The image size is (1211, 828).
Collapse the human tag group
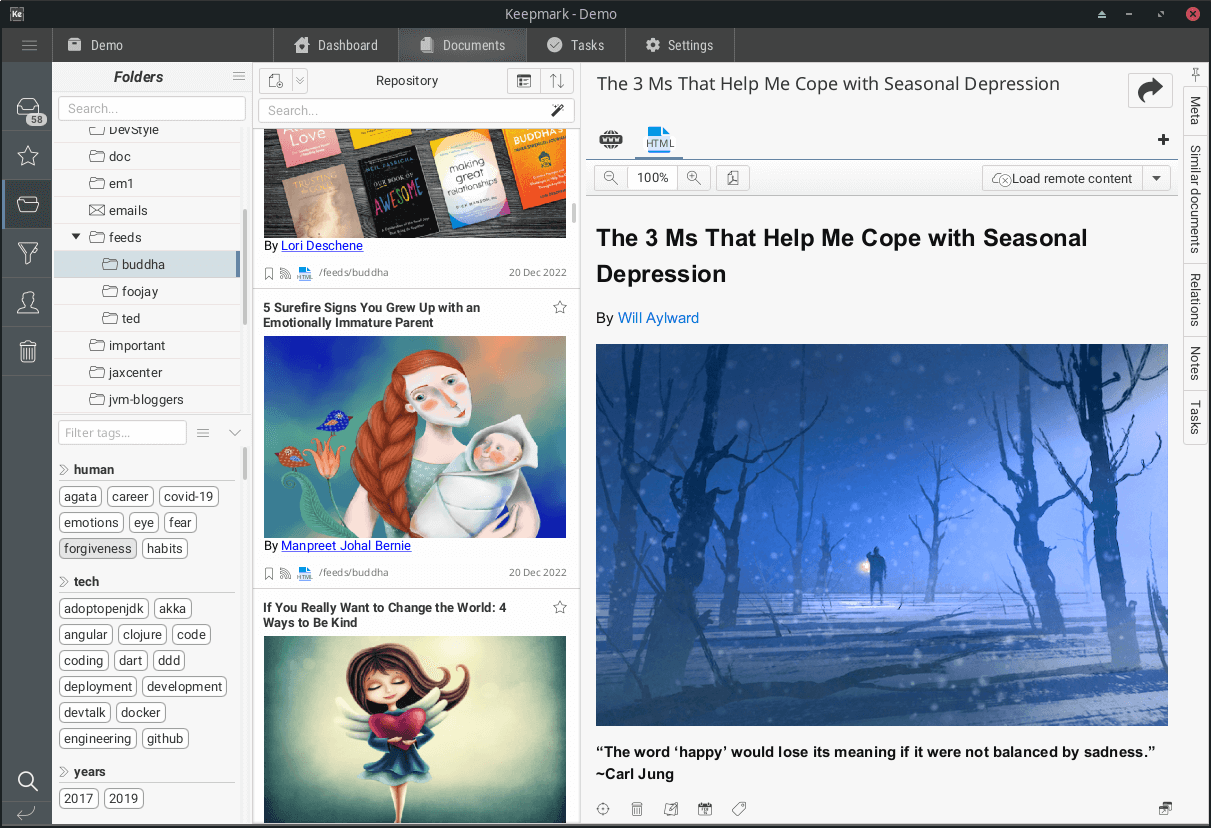tap(64, 469)
